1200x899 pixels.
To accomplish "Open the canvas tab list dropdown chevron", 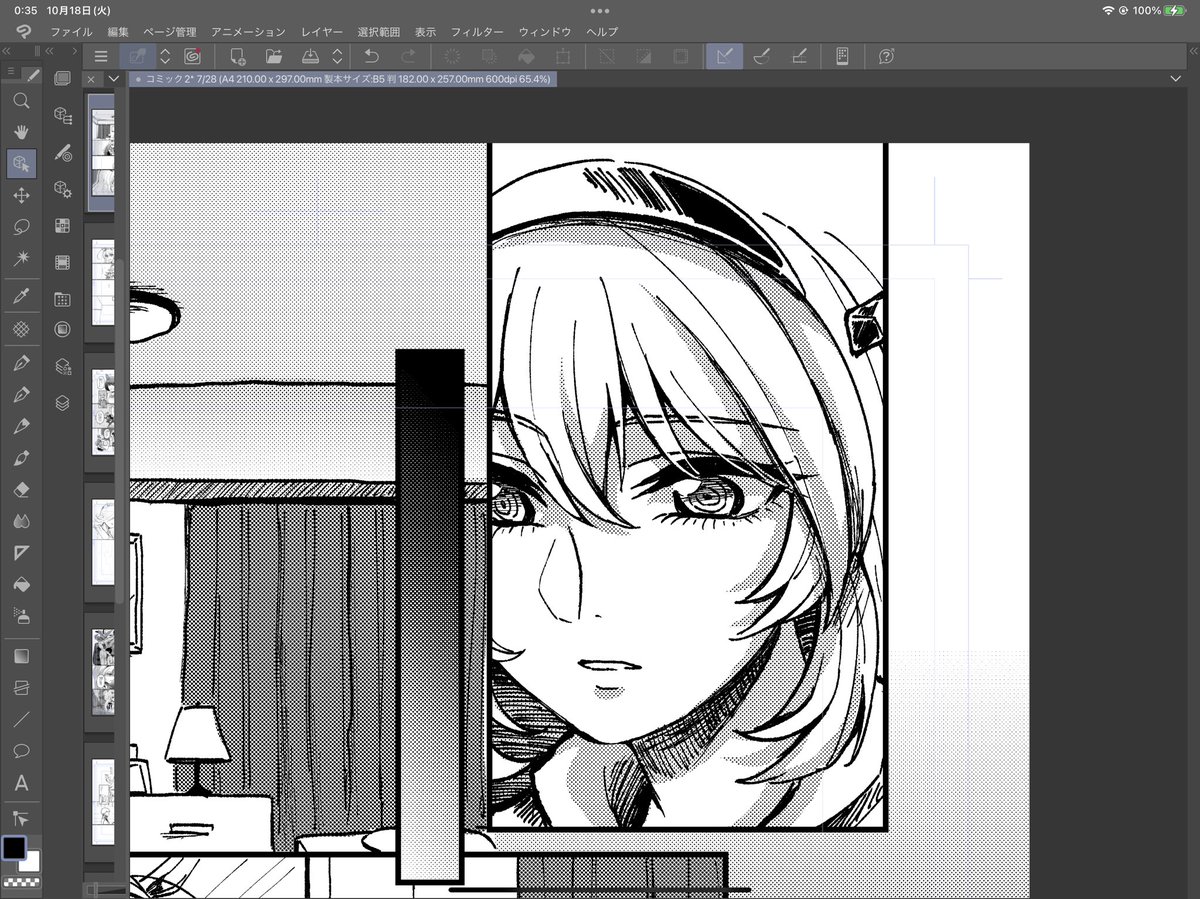I will pos(113,79).
